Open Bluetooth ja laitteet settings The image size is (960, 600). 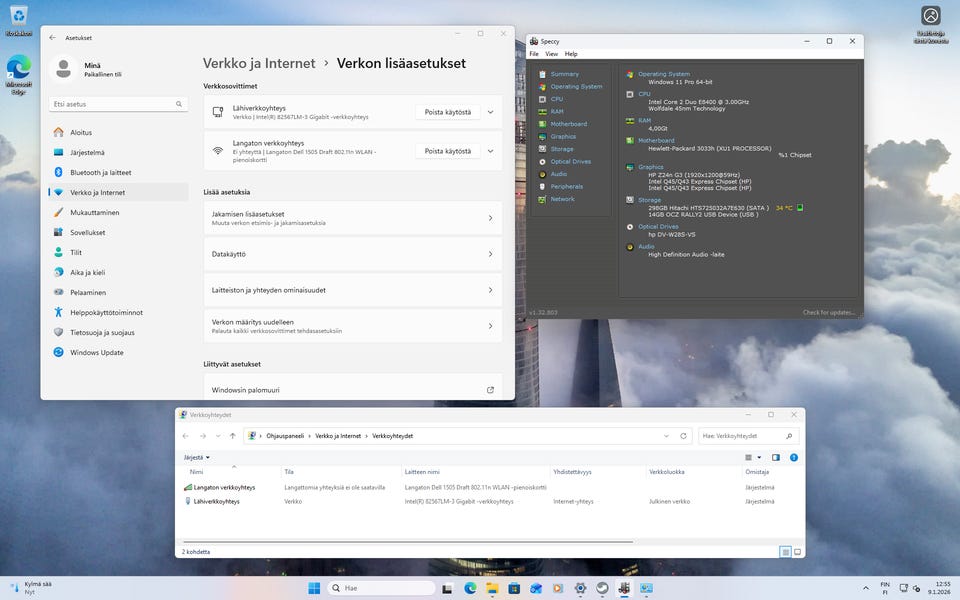coord(100,172)
